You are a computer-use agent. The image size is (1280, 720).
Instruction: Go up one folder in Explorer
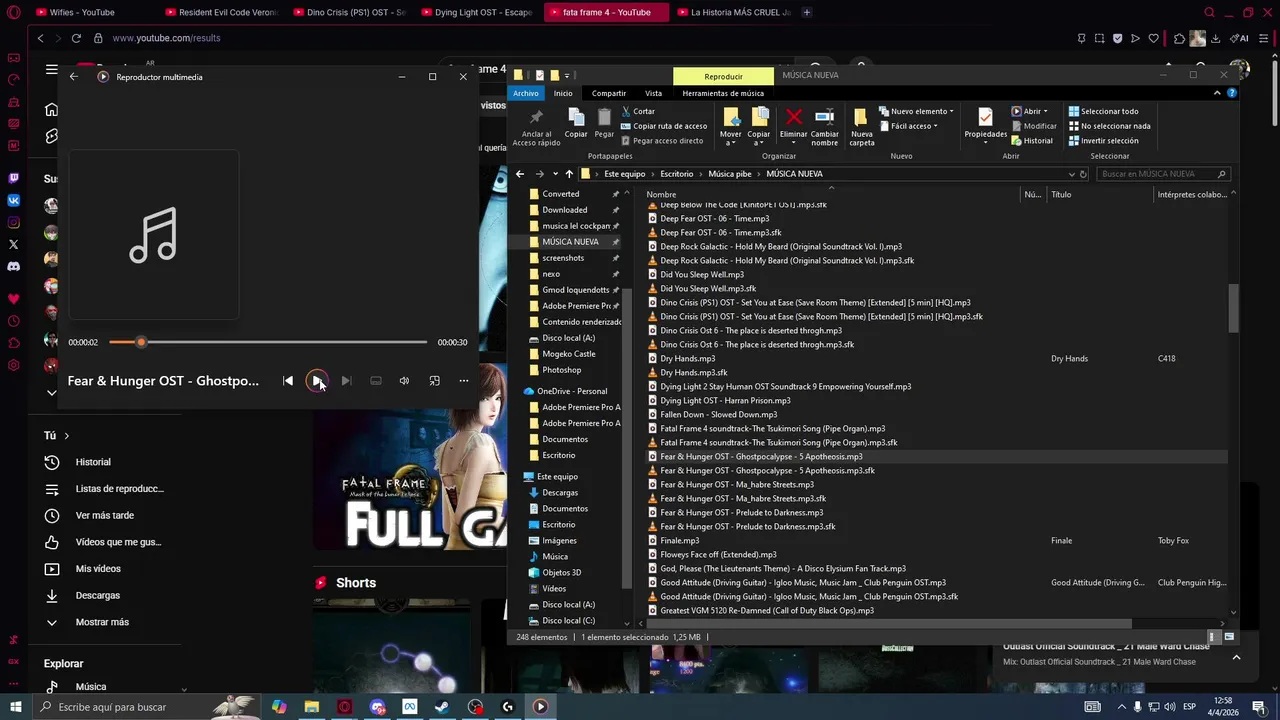(x=569, y=174)
